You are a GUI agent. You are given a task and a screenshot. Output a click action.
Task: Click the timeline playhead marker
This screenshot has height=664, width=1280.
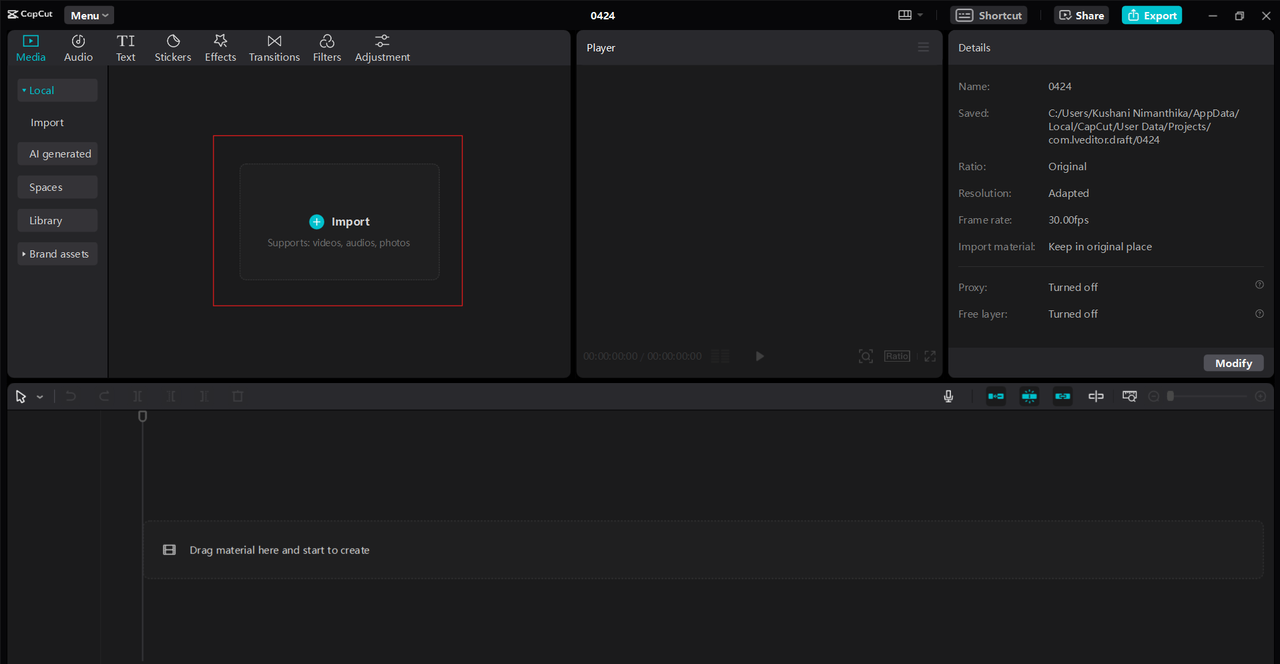[142, 416]
